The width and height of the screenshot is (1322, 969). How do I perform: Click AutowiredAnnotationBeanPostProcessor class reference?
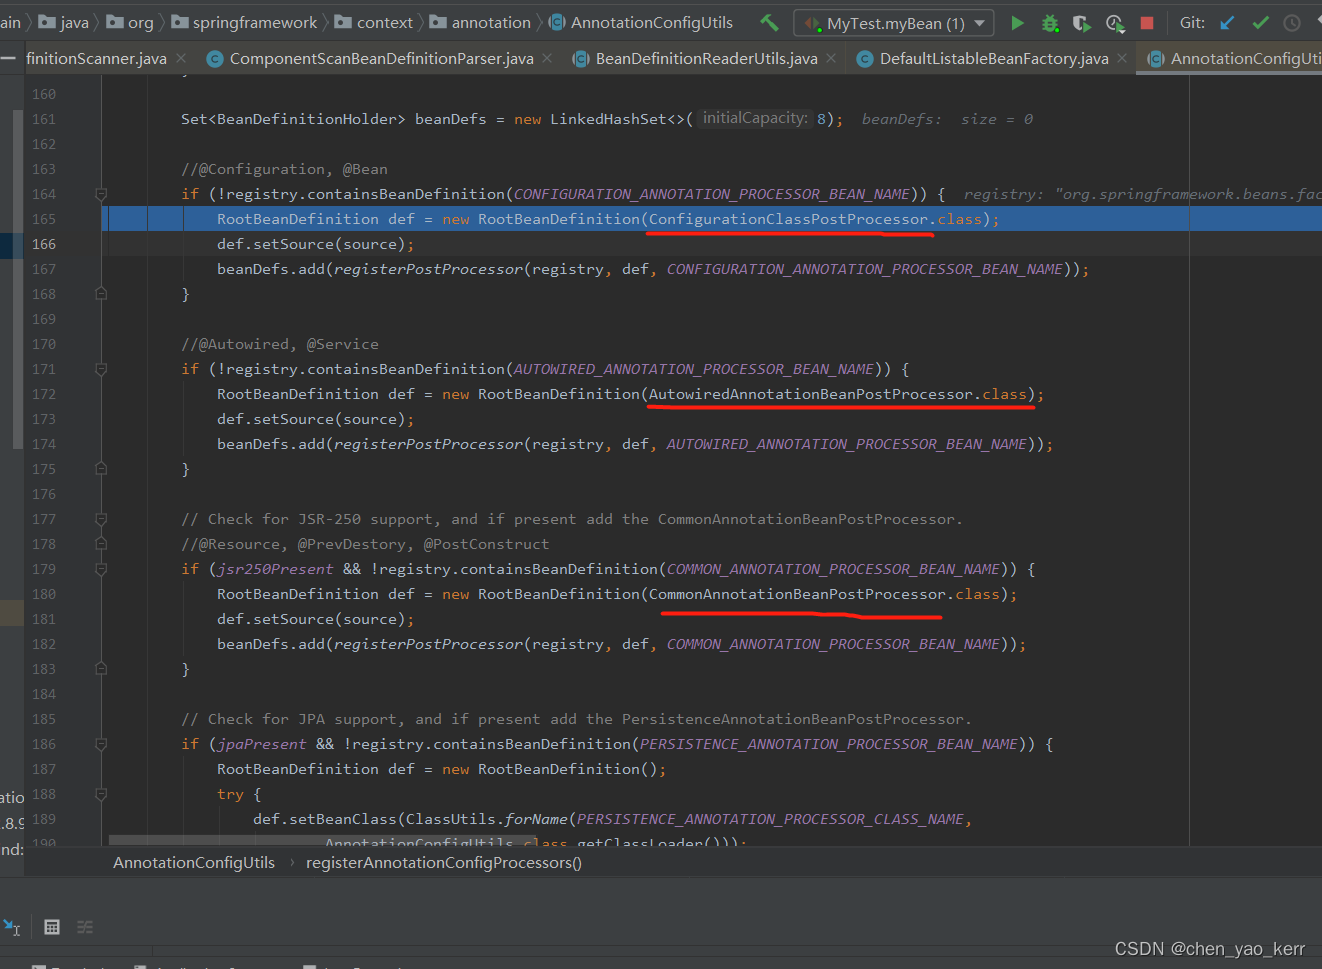[811, 394]
